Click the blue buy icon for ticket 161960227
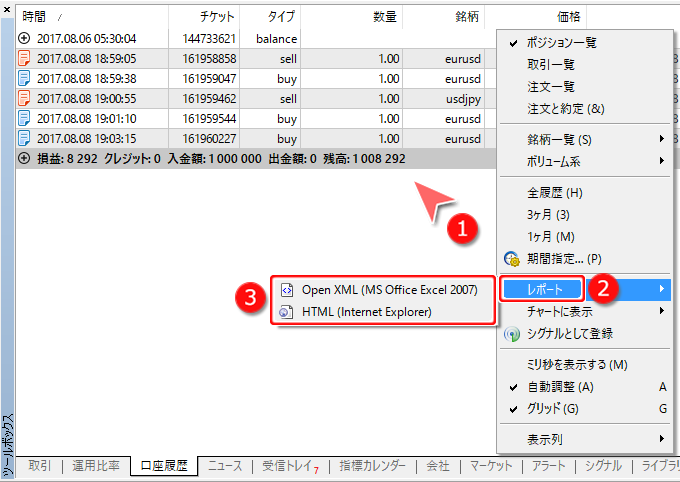The image size is (680, 482). [24, 138]
